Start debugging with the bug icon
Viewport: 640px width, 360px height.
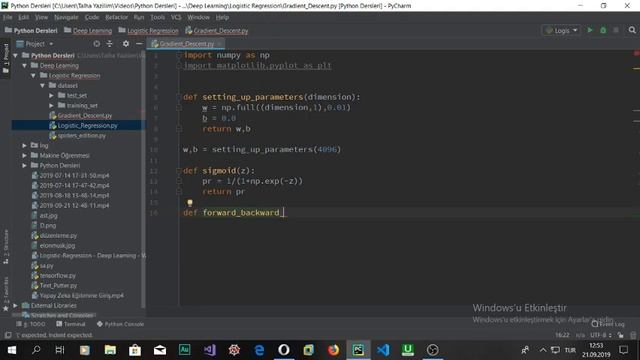click(x=603, y=30)
